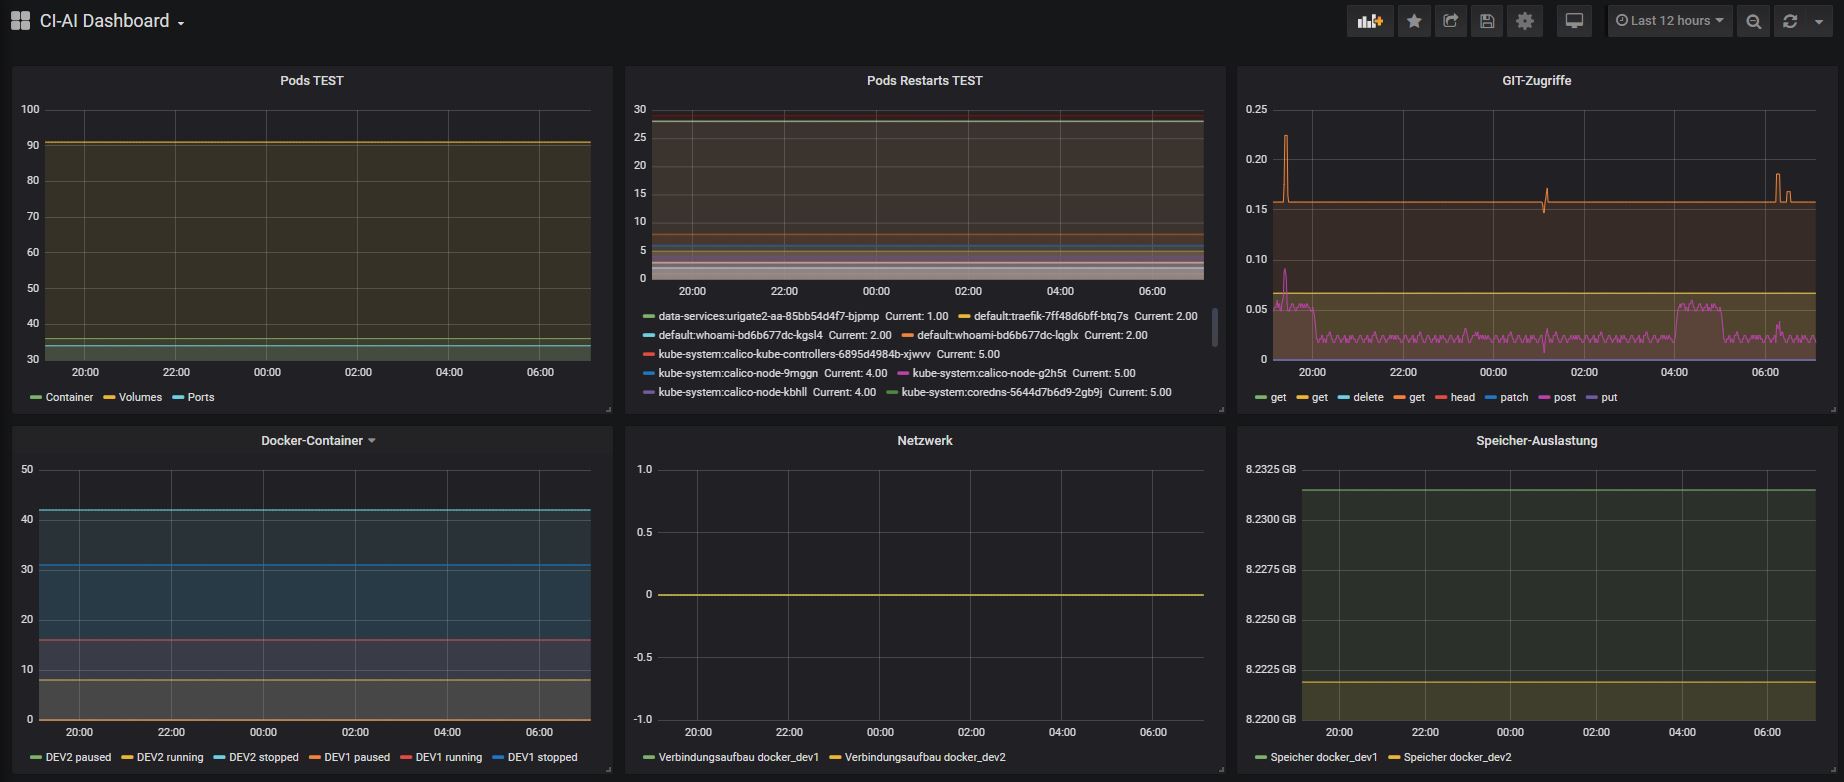This screenshot has width=1844, height=782.
Task: Open the Netzwerk panel title menu
Action: tap(924, 440)
